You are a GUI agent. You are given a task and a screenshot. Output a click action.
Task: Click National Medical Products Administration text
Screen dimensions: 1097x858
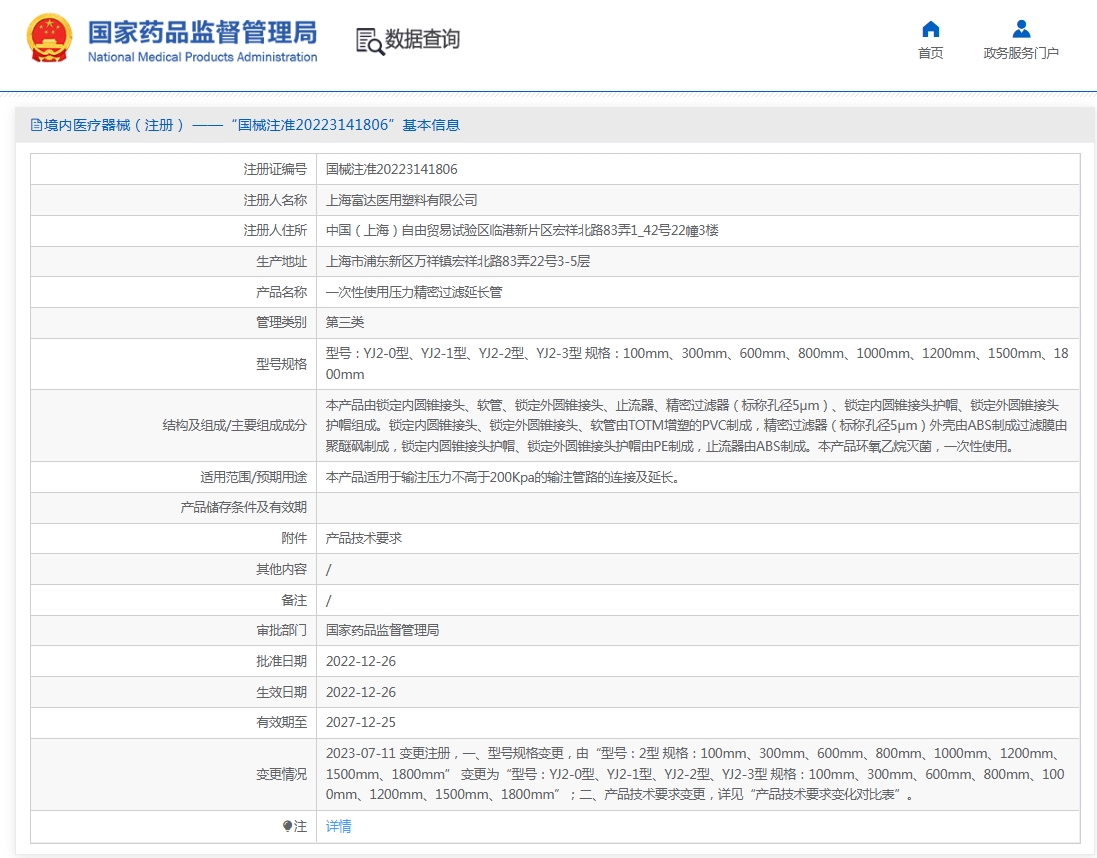pyautogui.click(x=202, y=57)
